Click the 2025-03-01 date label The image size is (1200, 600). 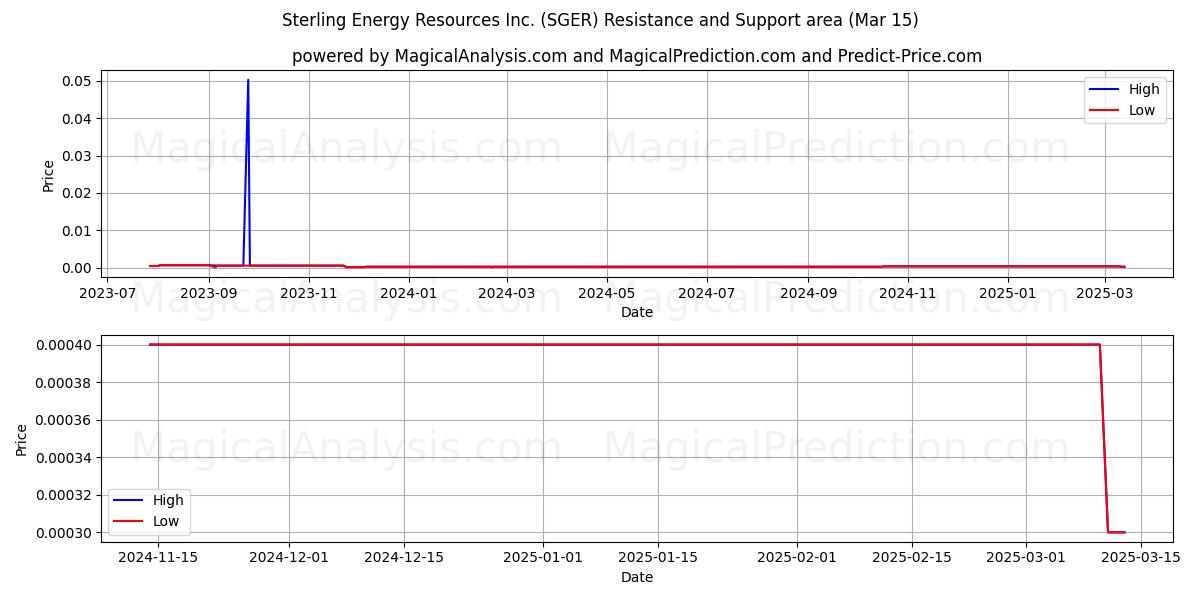click(1027, 558)
